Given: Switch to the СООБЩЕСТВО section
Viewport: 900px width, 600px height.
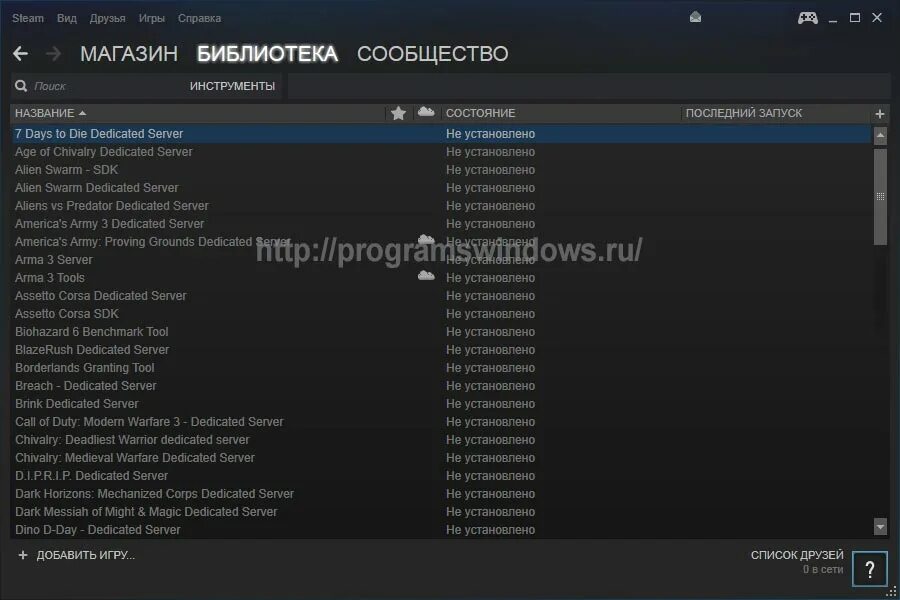Looking at the screenshot, I should [433, 54].
